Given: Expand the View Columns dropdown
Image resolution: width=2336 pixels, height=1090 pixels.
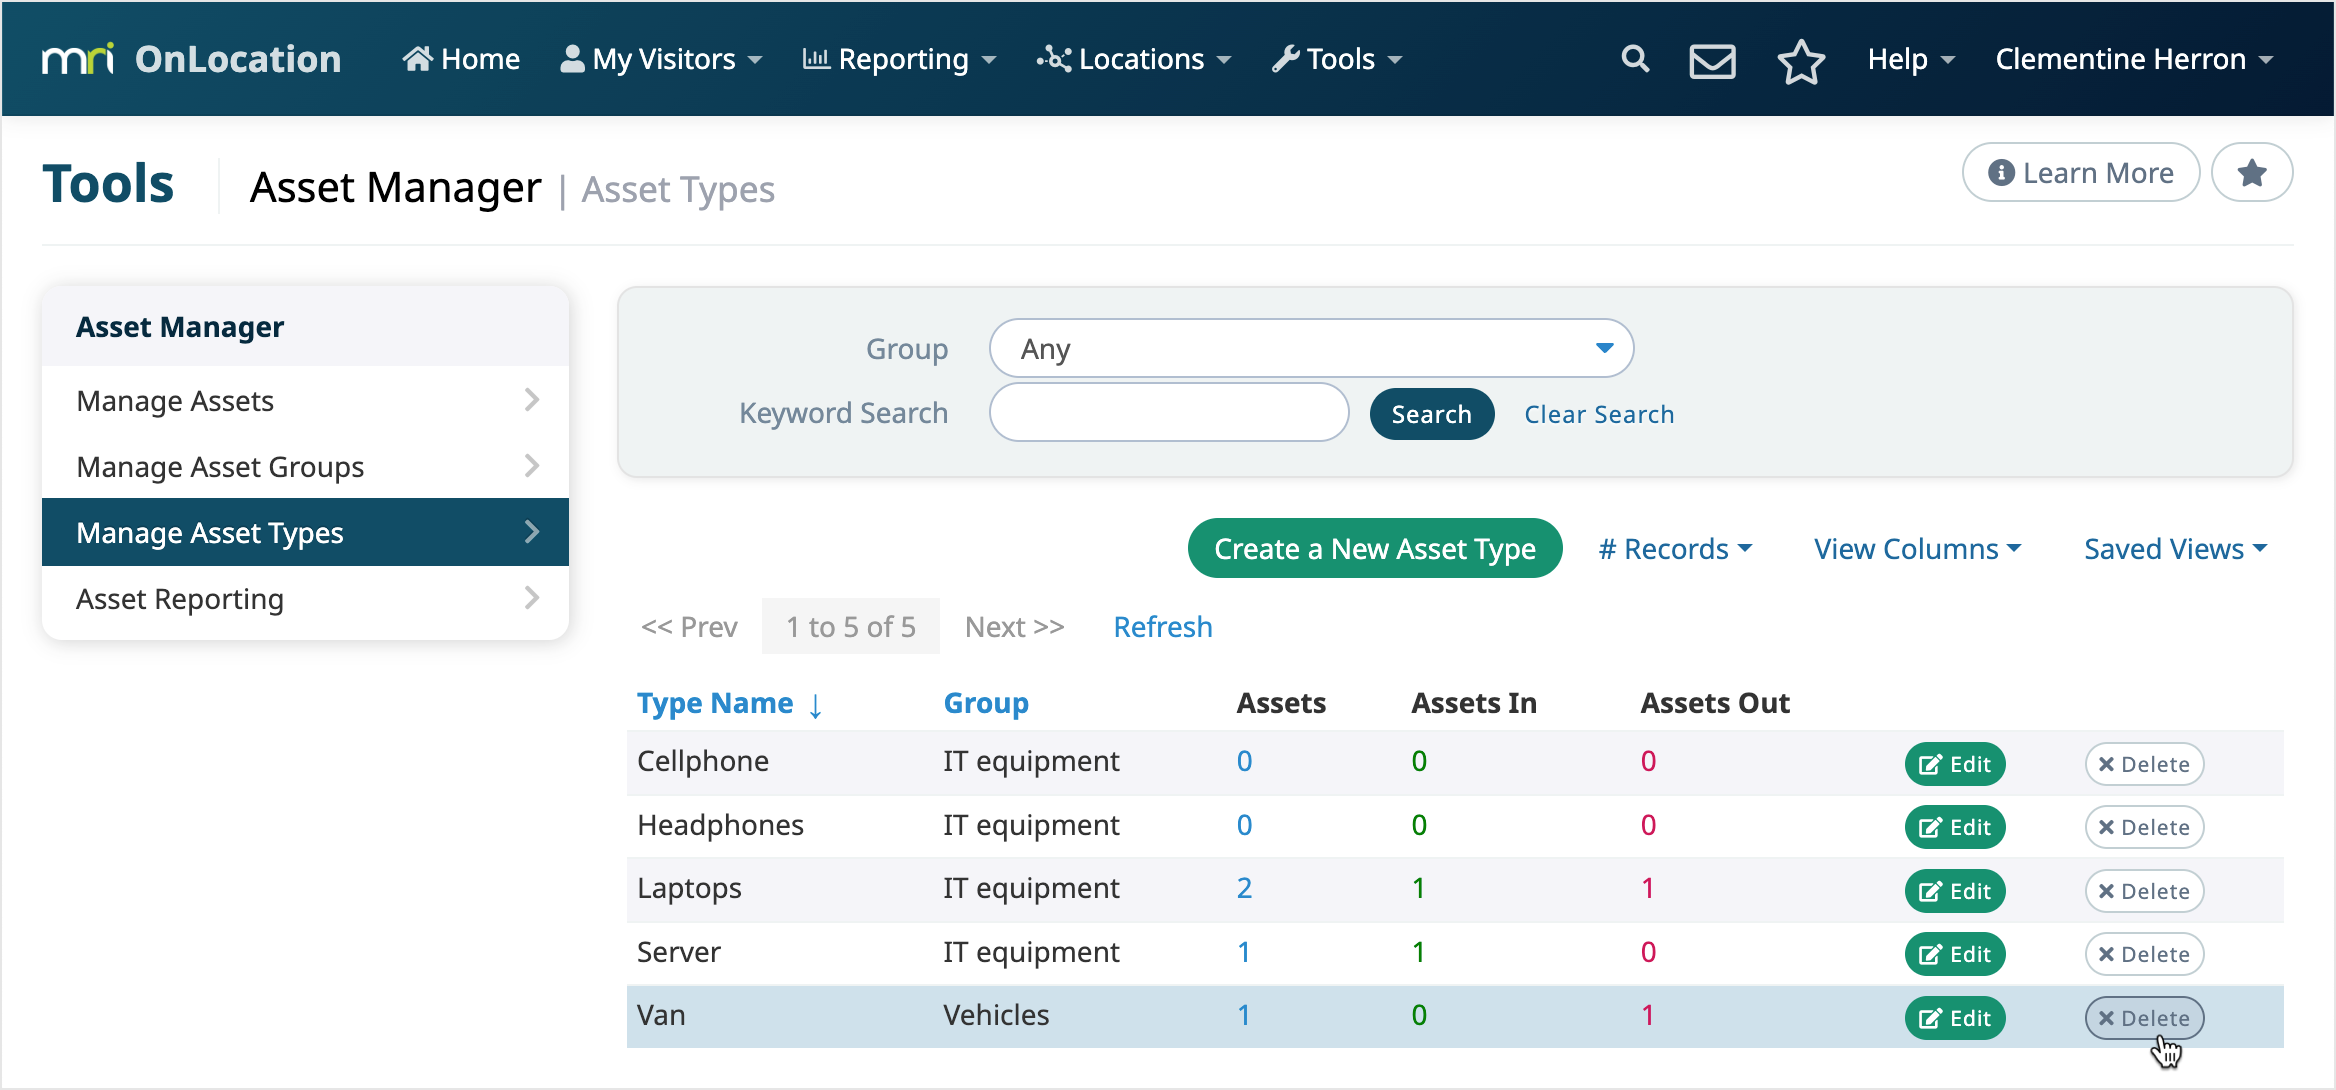Looking at the screenshot, I should pos(1916,548).
